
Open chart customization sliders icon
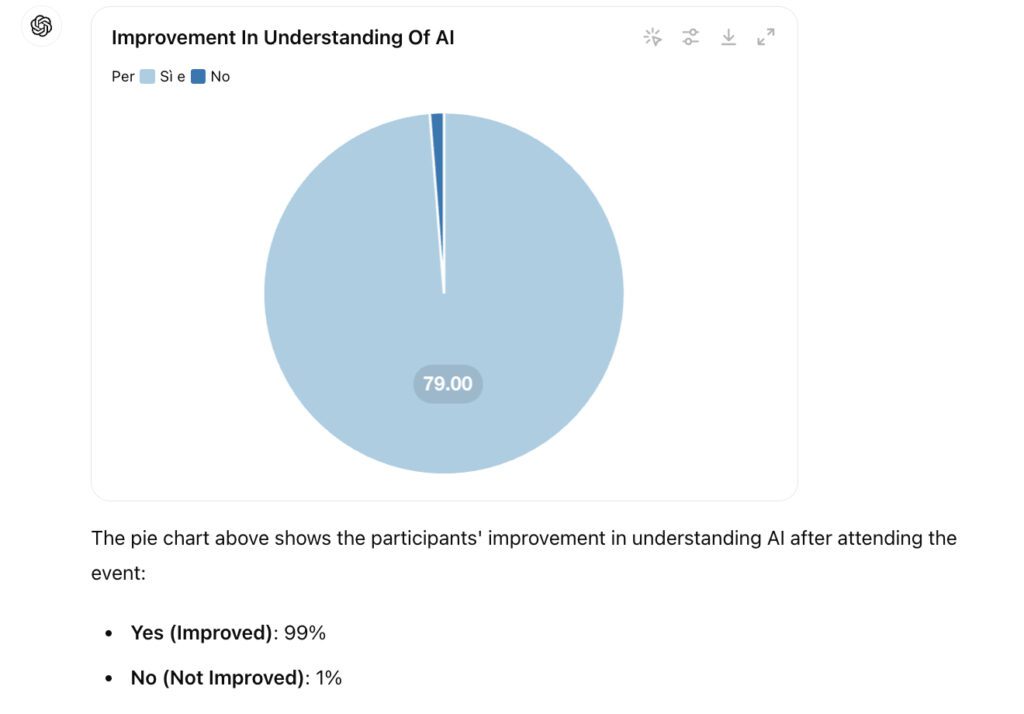click(690, 37)
